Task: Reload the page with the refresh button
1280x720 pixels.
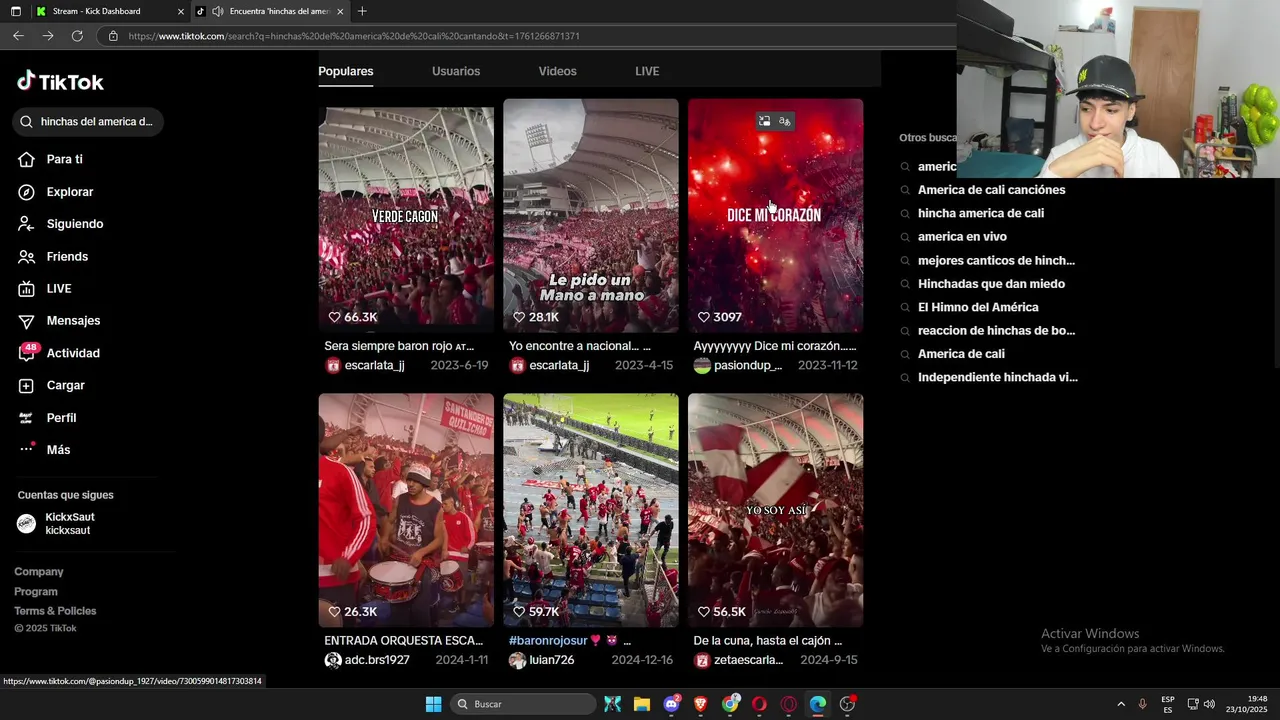Action: pos(77,36)
